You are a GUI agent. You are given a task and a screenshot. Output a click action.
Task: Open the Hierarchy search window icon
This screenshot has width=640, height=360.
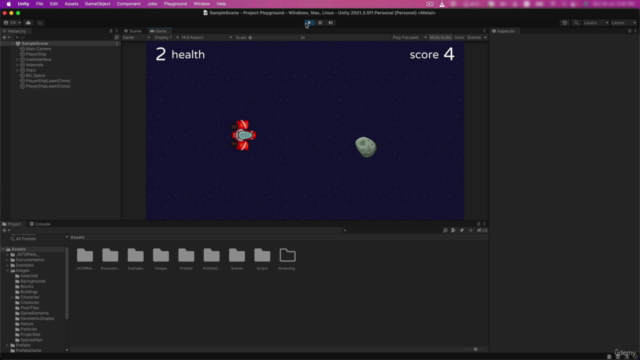[117, 38]
